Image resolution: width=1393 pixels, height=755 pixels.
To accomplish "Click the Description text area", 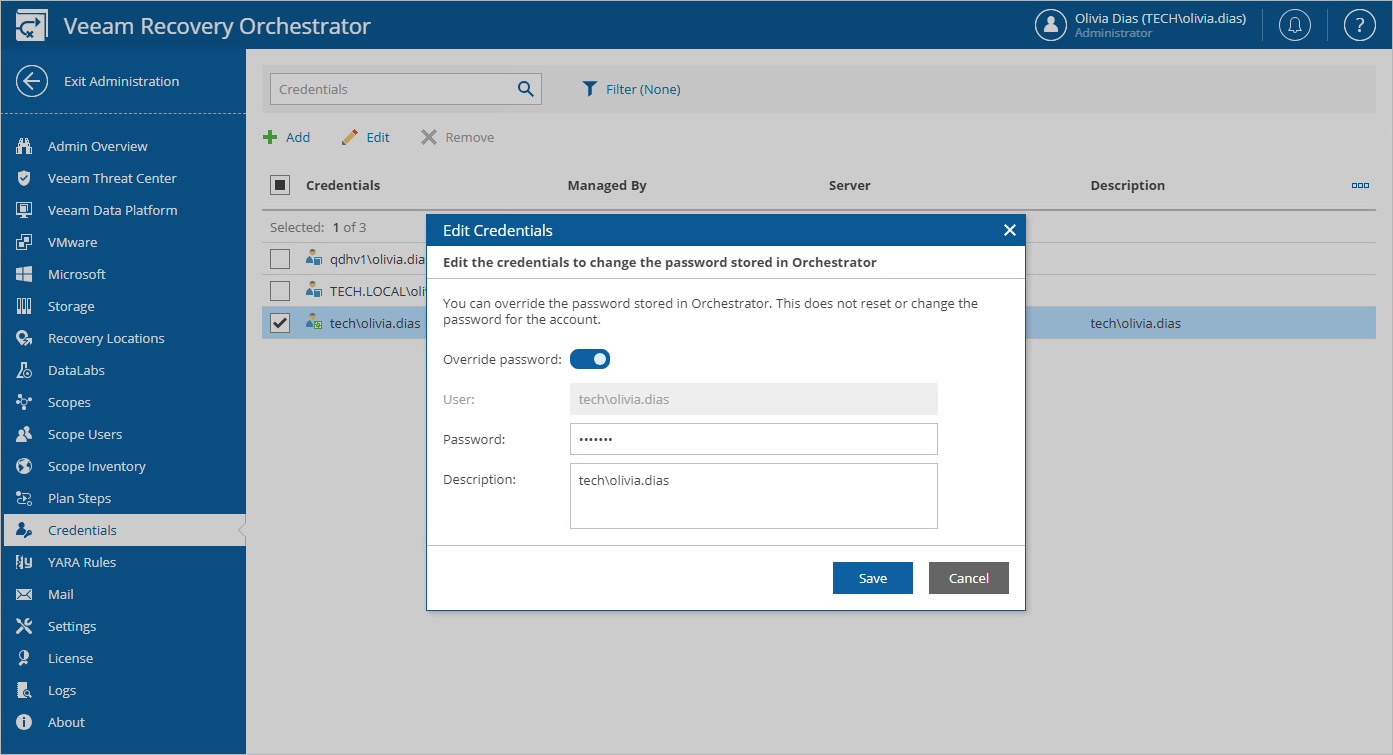I will tap(754, 495).
